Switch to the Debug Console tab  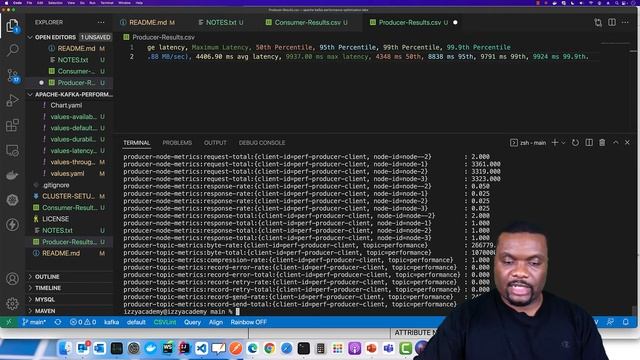pyautogui.click(x=262, y=143)
